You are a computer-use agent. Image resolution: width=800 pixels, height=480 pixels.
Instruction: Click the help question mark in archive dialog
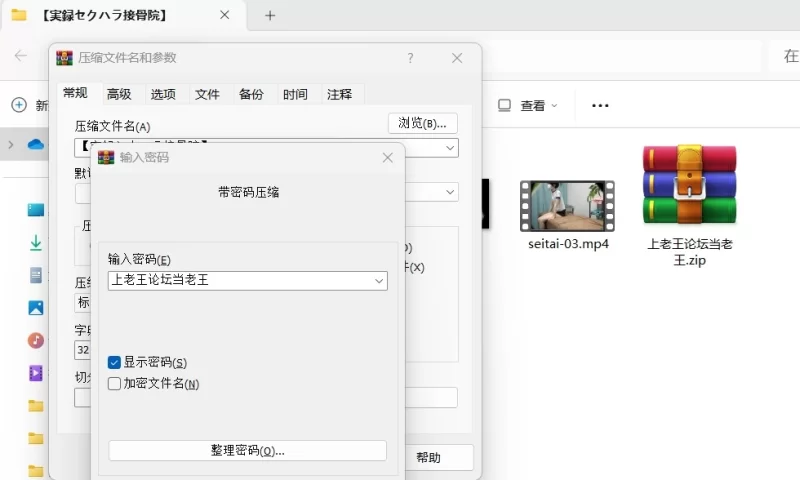point(410,58)
